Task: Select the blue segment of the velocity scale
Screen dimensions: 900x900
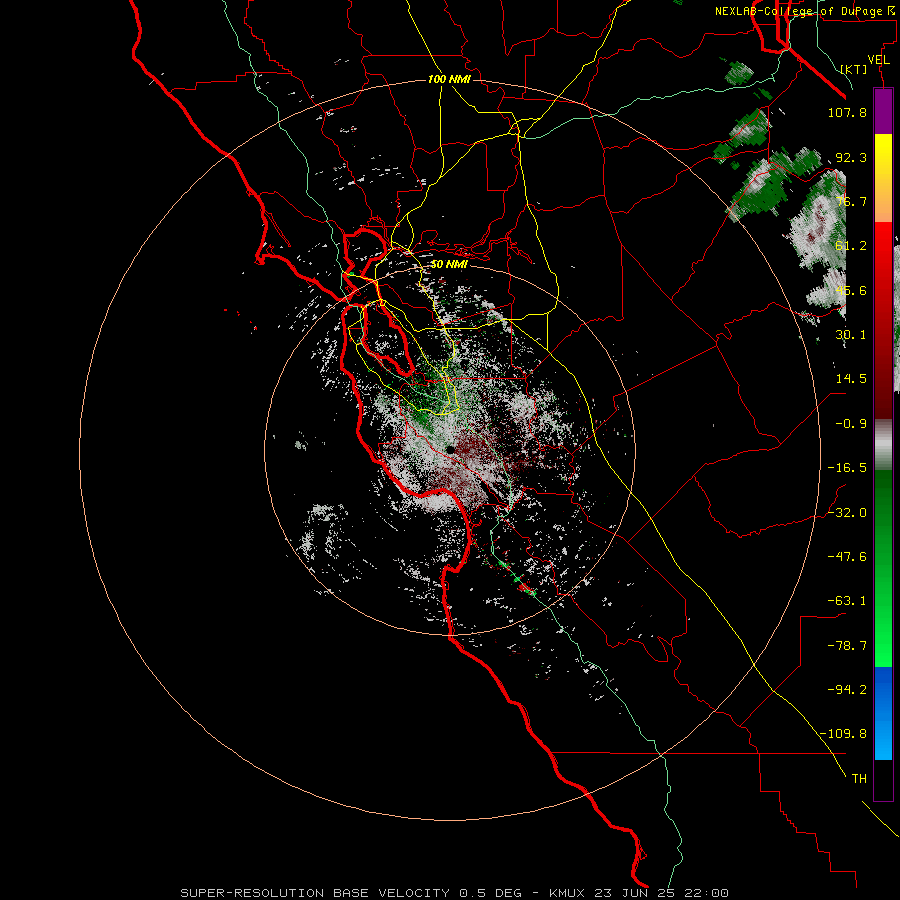Action: point(883,713)
